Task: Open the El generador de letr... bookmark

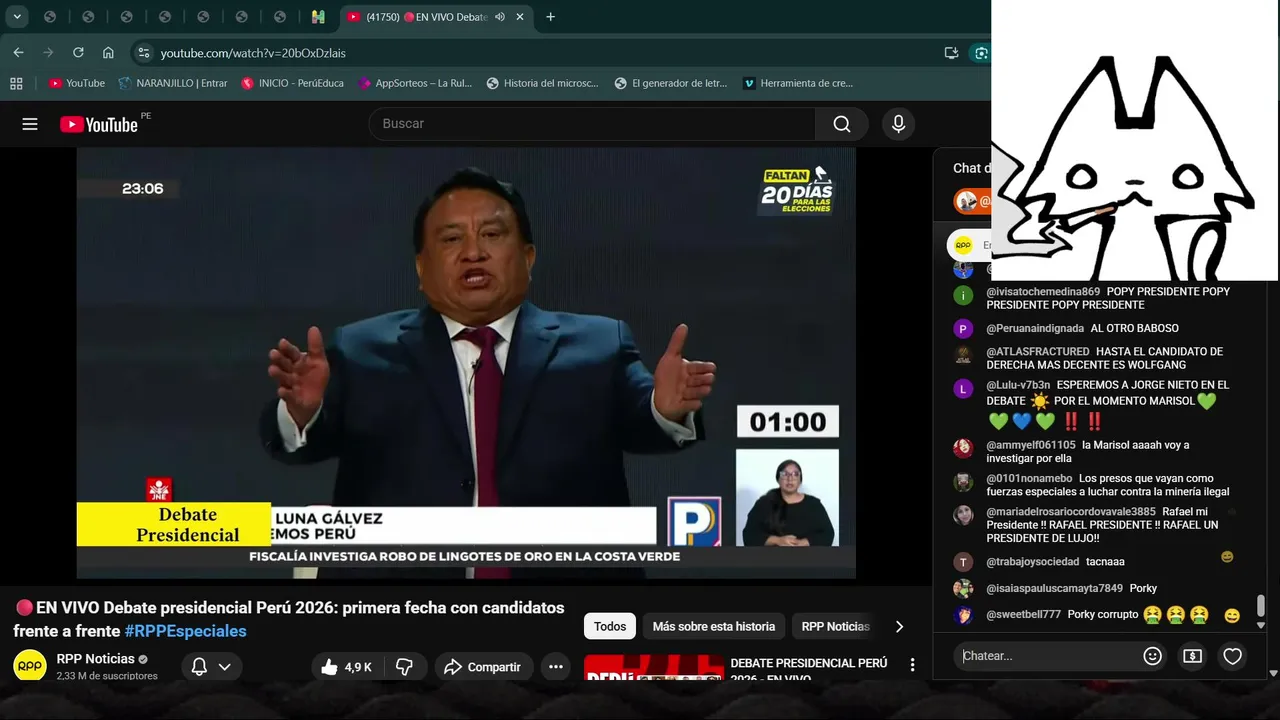Action: coord(671,83)
